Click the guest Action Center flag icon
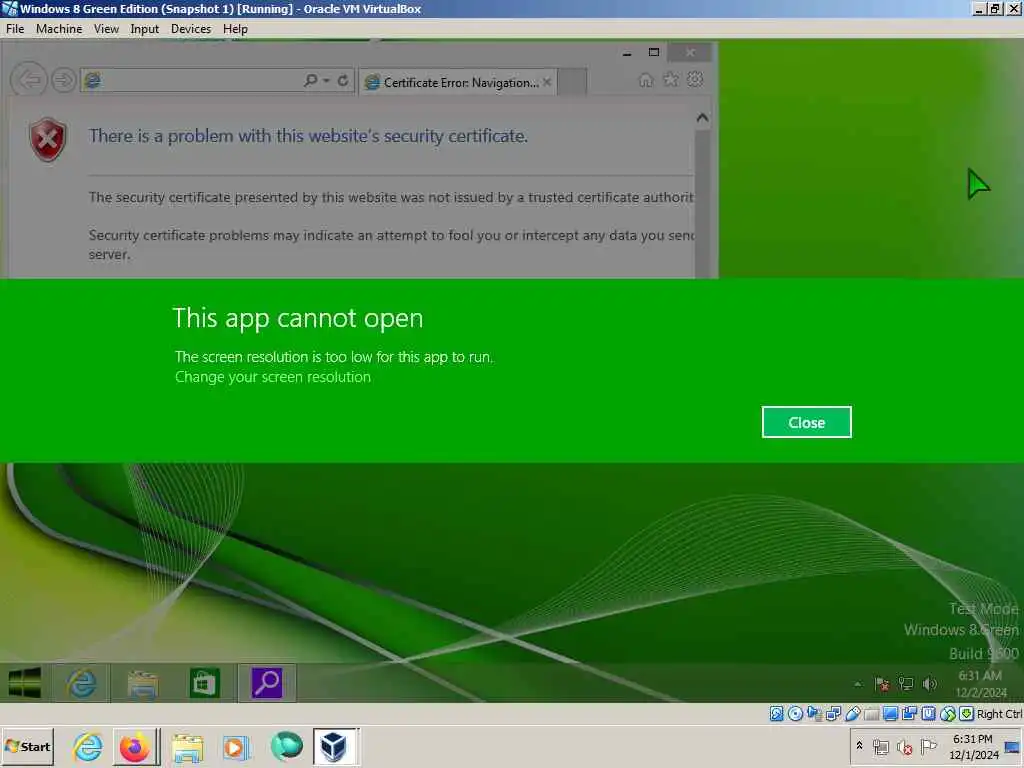 [x=882, y=684]
